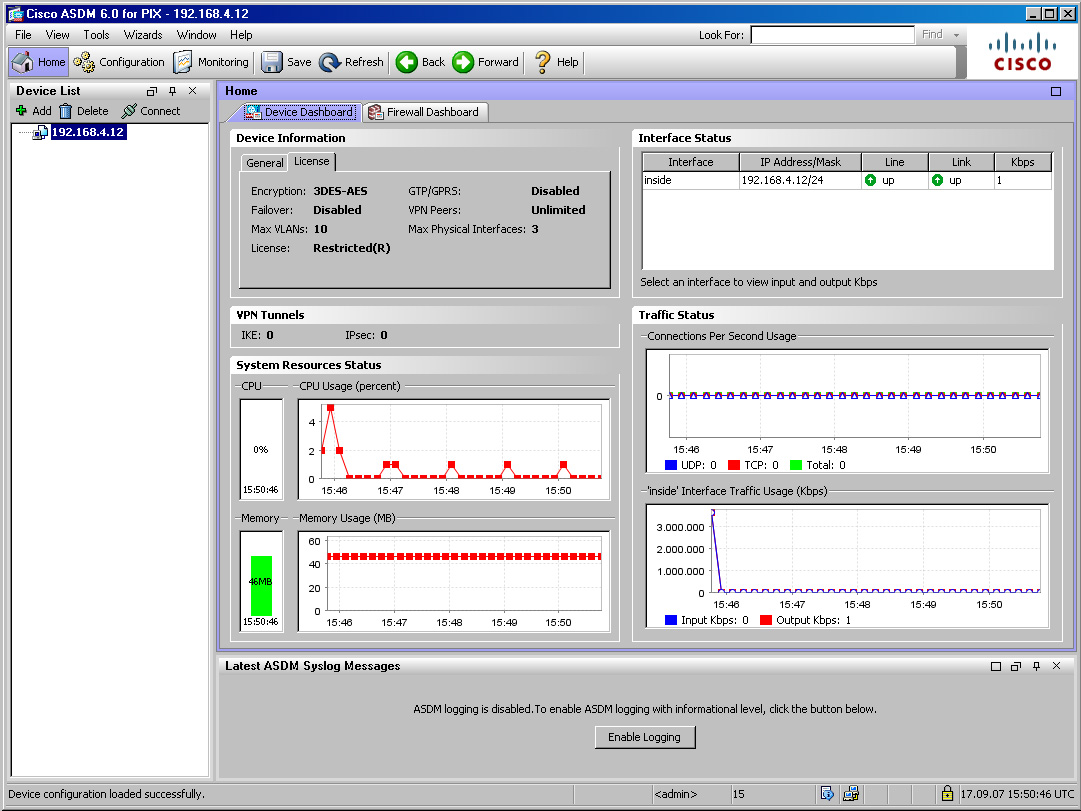Click Connect in Device List panel
The height and width of the screenshot is (811, 1081).
(150, 111)
